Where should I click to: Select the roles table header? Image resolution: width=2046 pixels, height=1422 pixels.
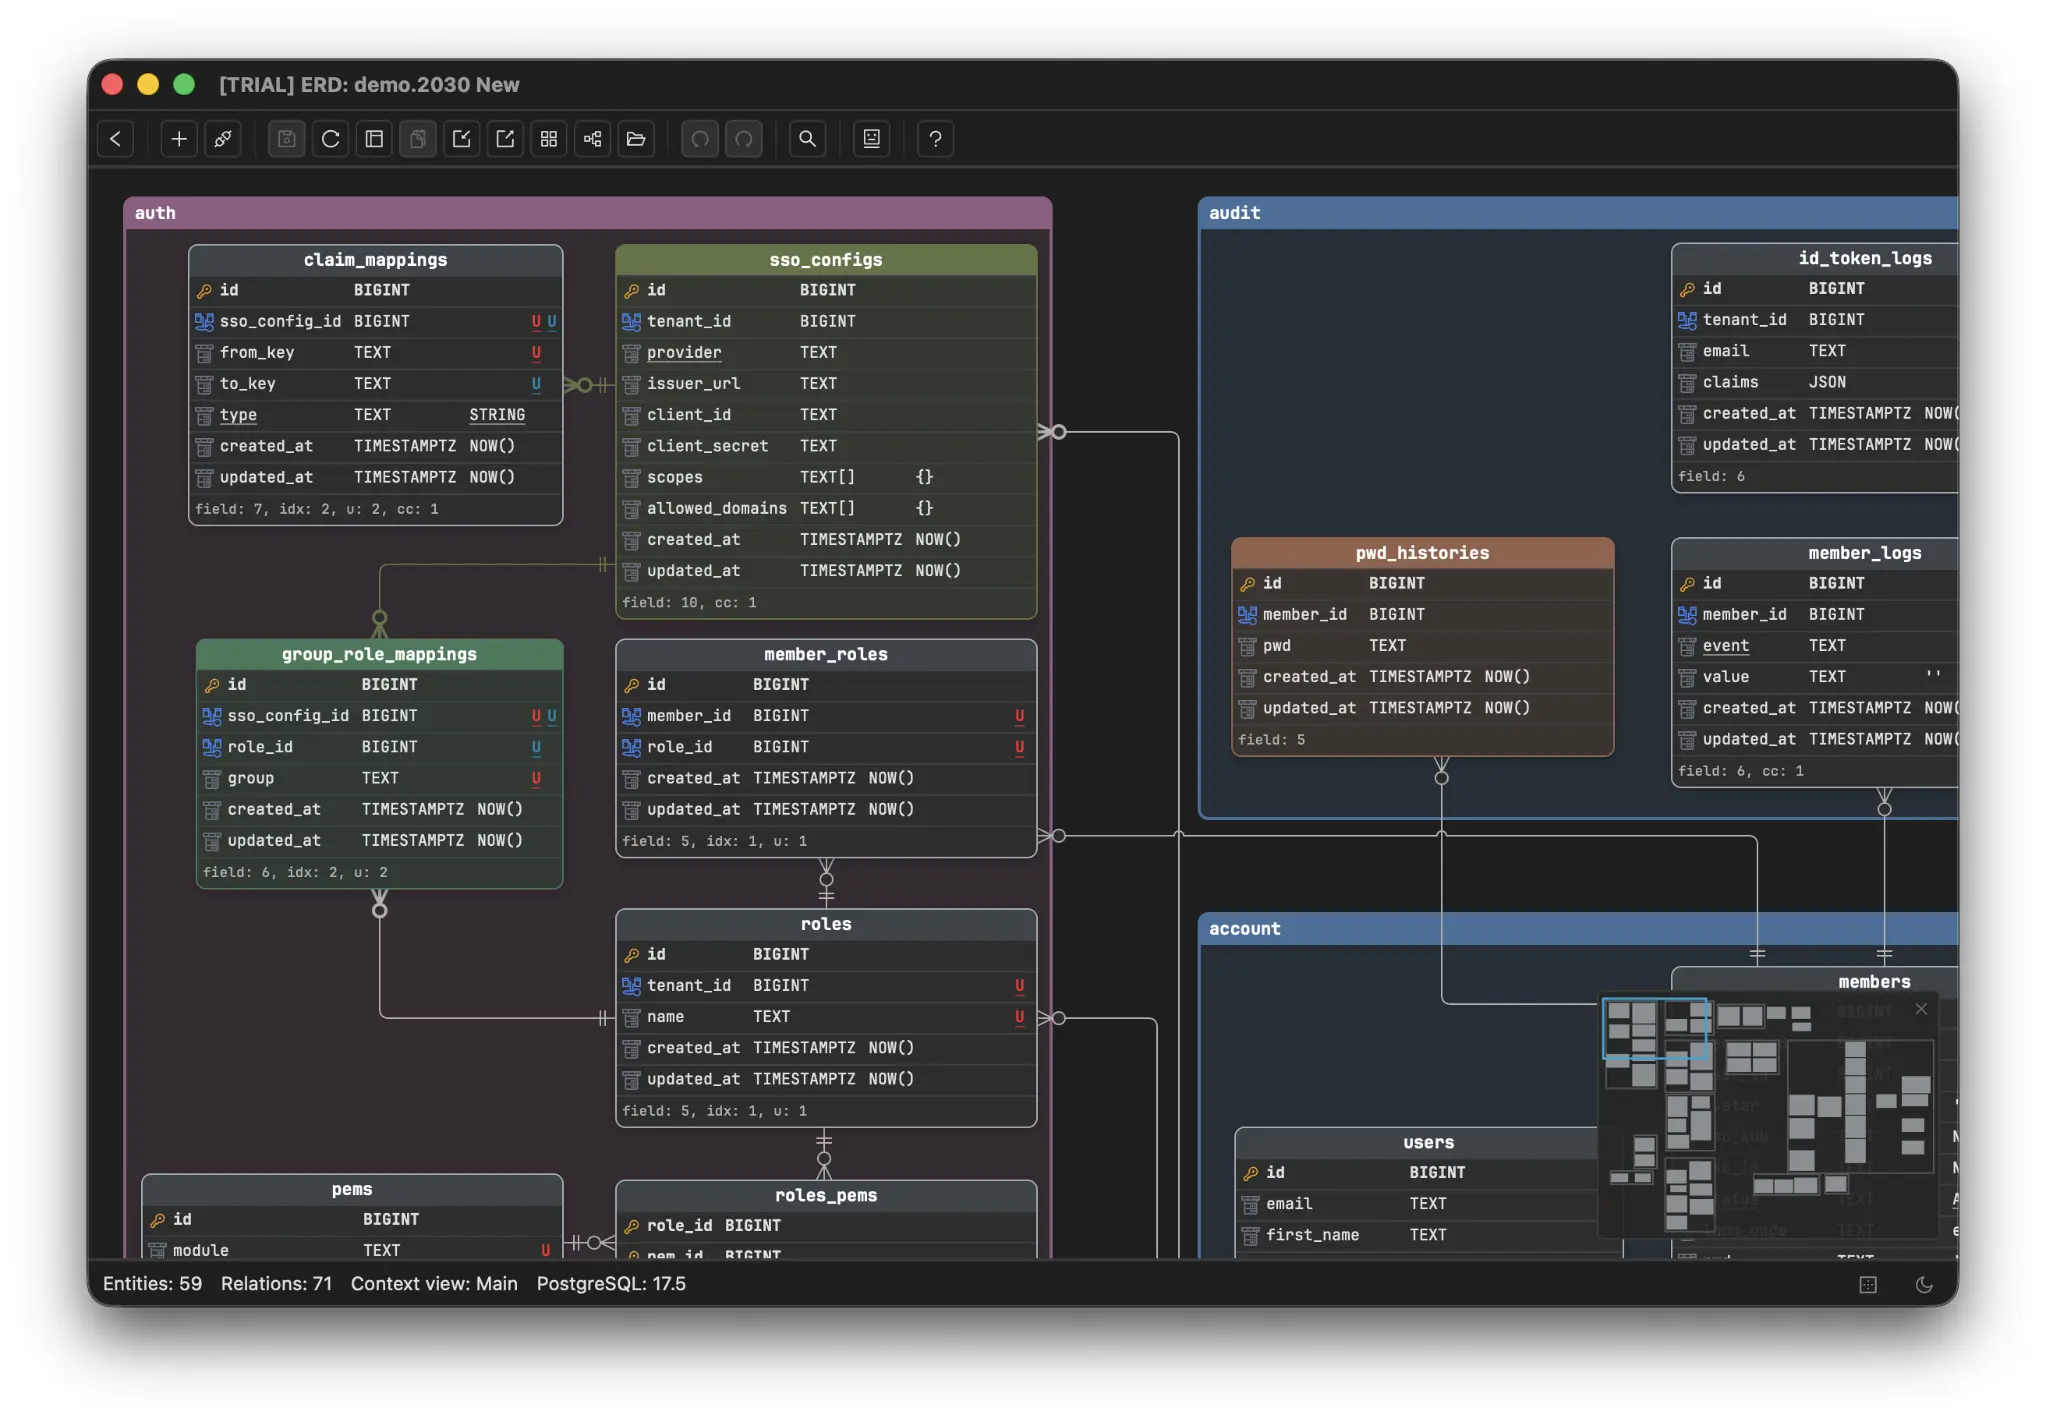[x=826, y=925]
